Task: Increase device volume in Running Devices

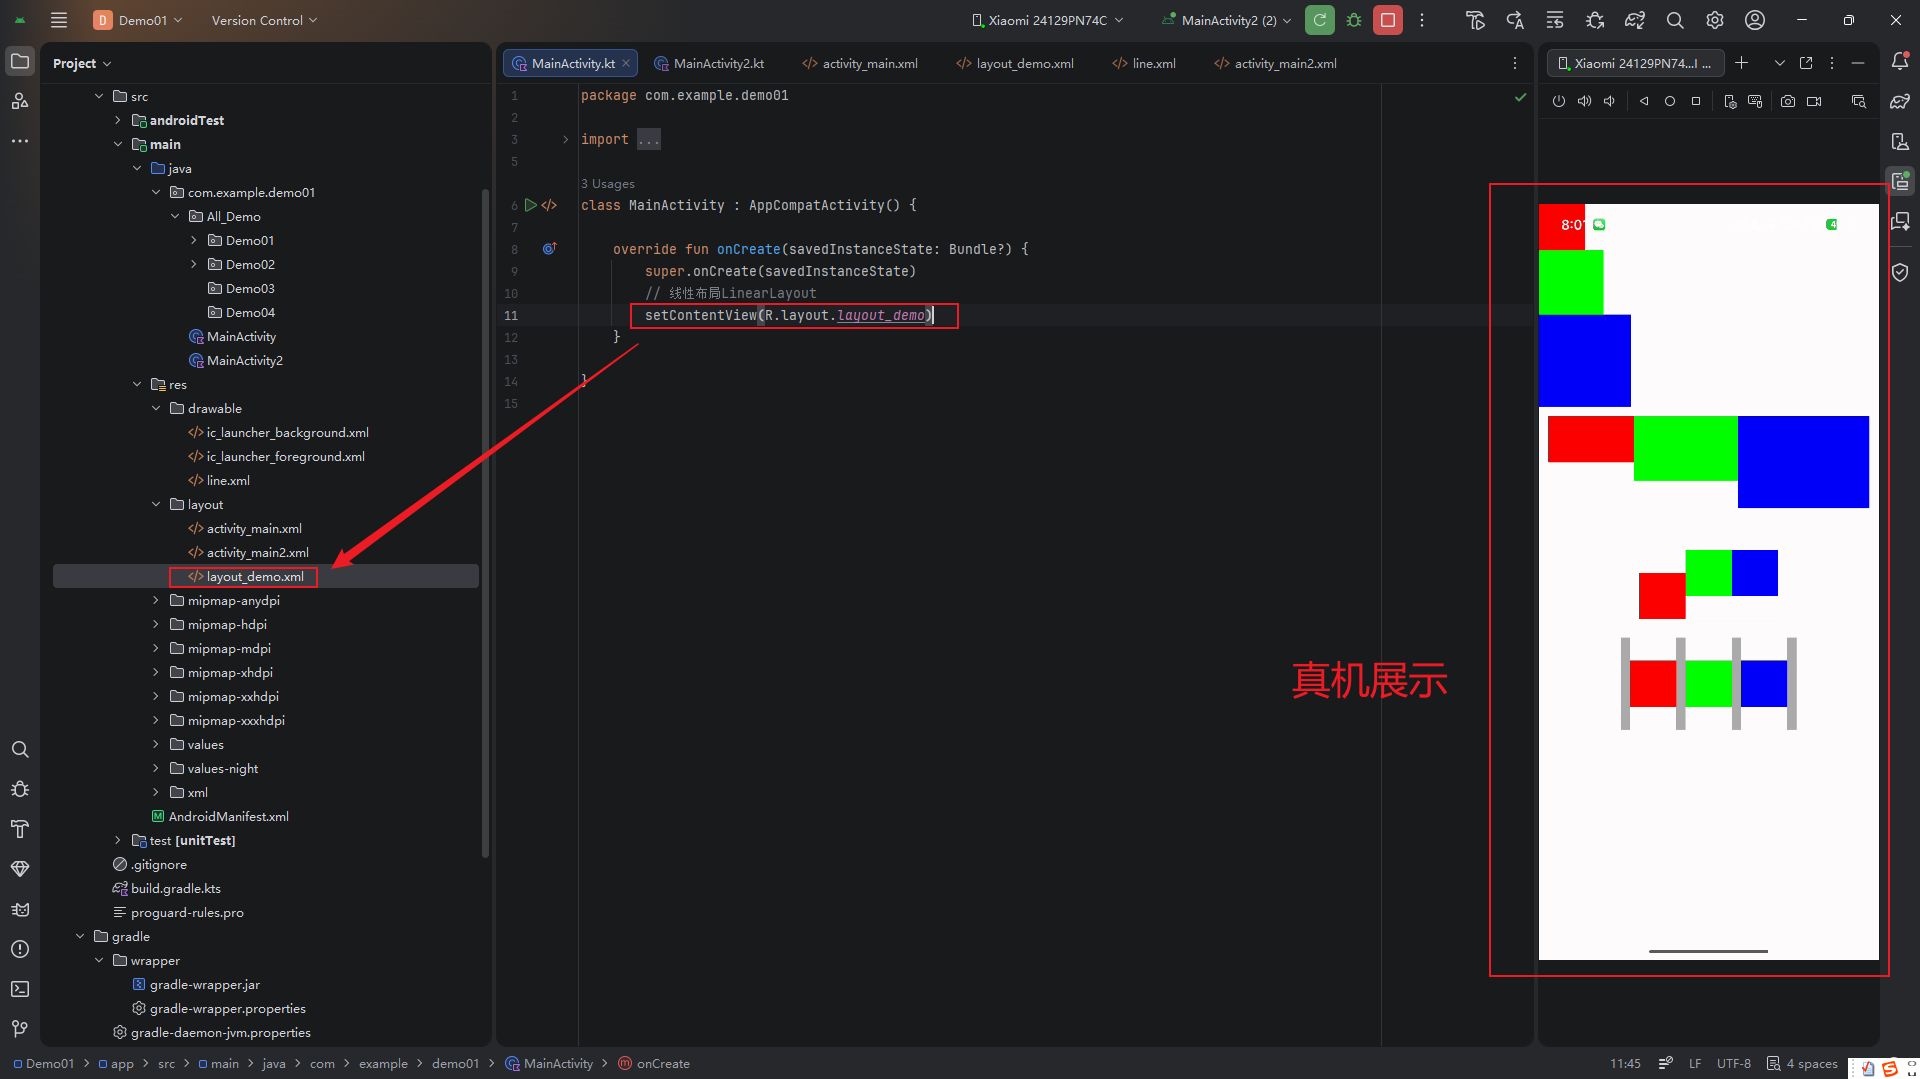Action: (x=1584, y=101)
